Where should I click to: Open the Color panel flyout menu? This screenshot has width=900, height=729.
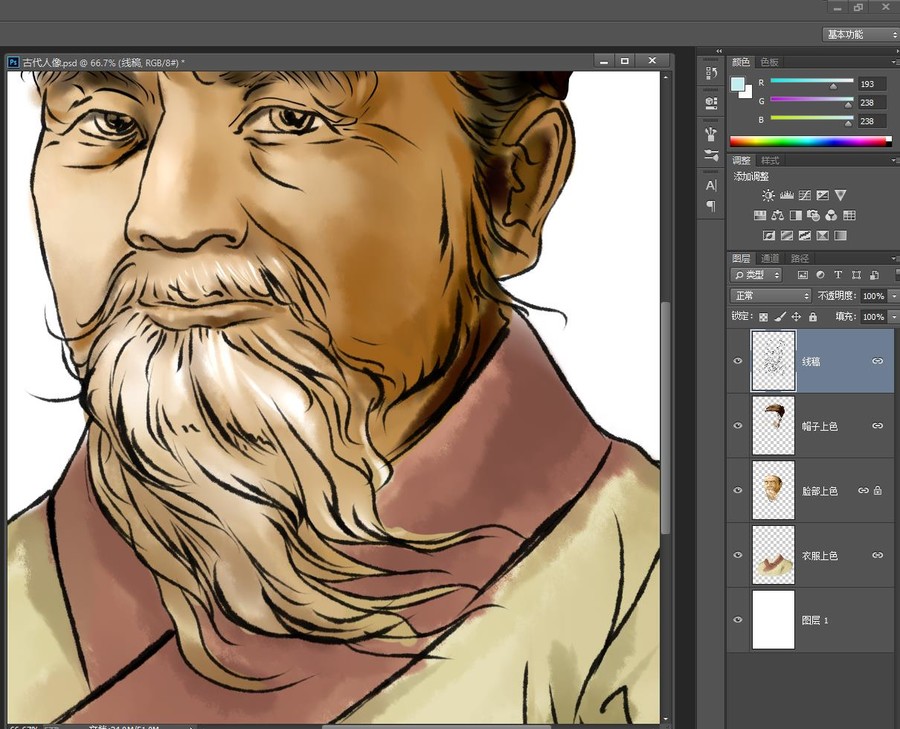895,62
